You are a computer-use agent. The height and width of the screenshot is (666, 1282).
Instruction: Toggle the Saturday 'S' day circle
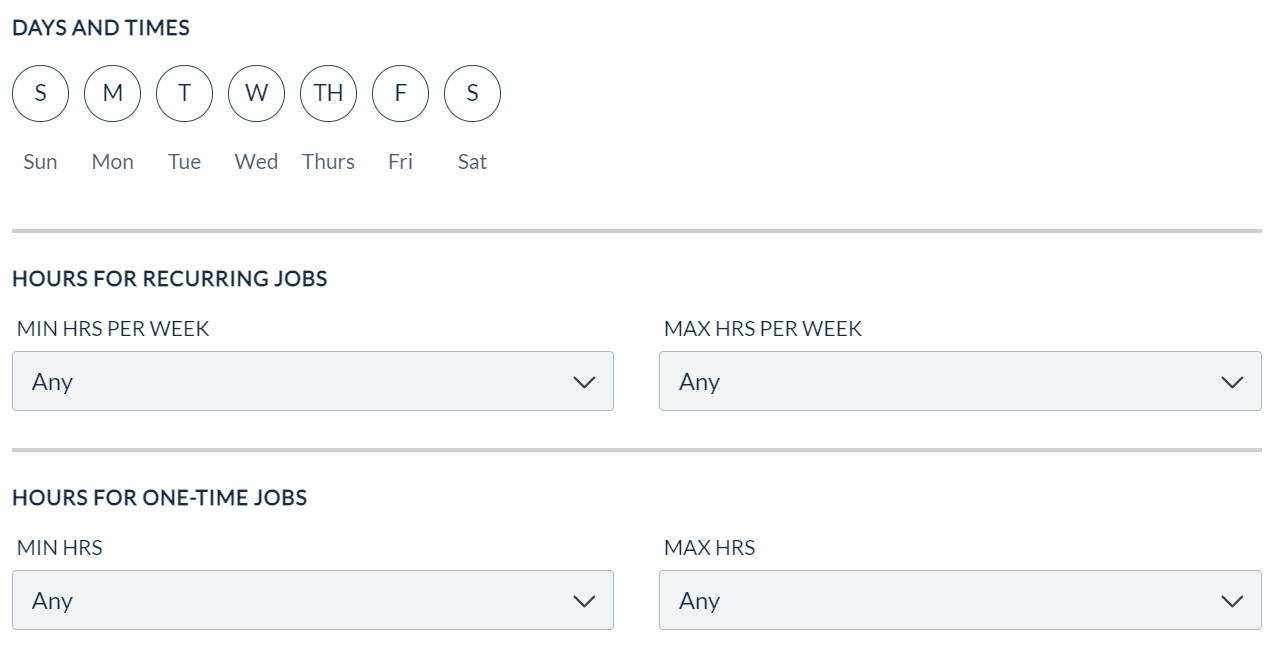[x=472, y=93]
